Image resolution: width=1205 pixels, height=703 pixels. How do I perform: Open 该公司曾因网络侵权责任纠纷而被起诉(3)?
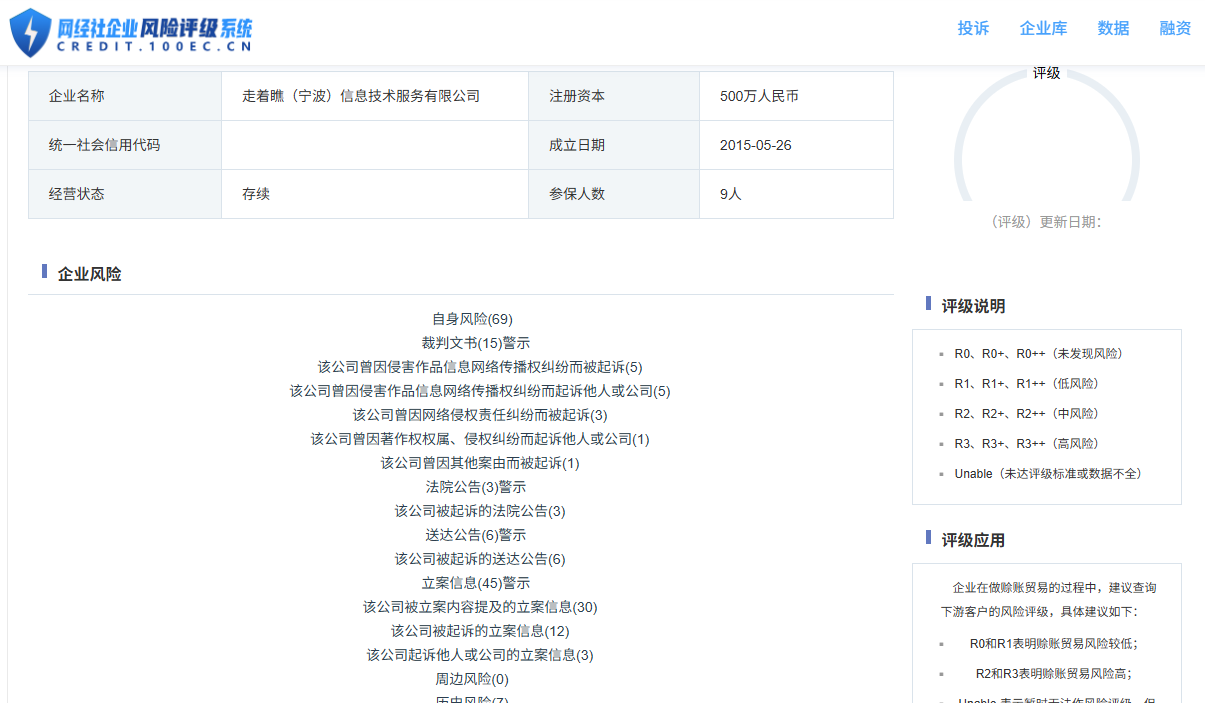pos(480,415)
